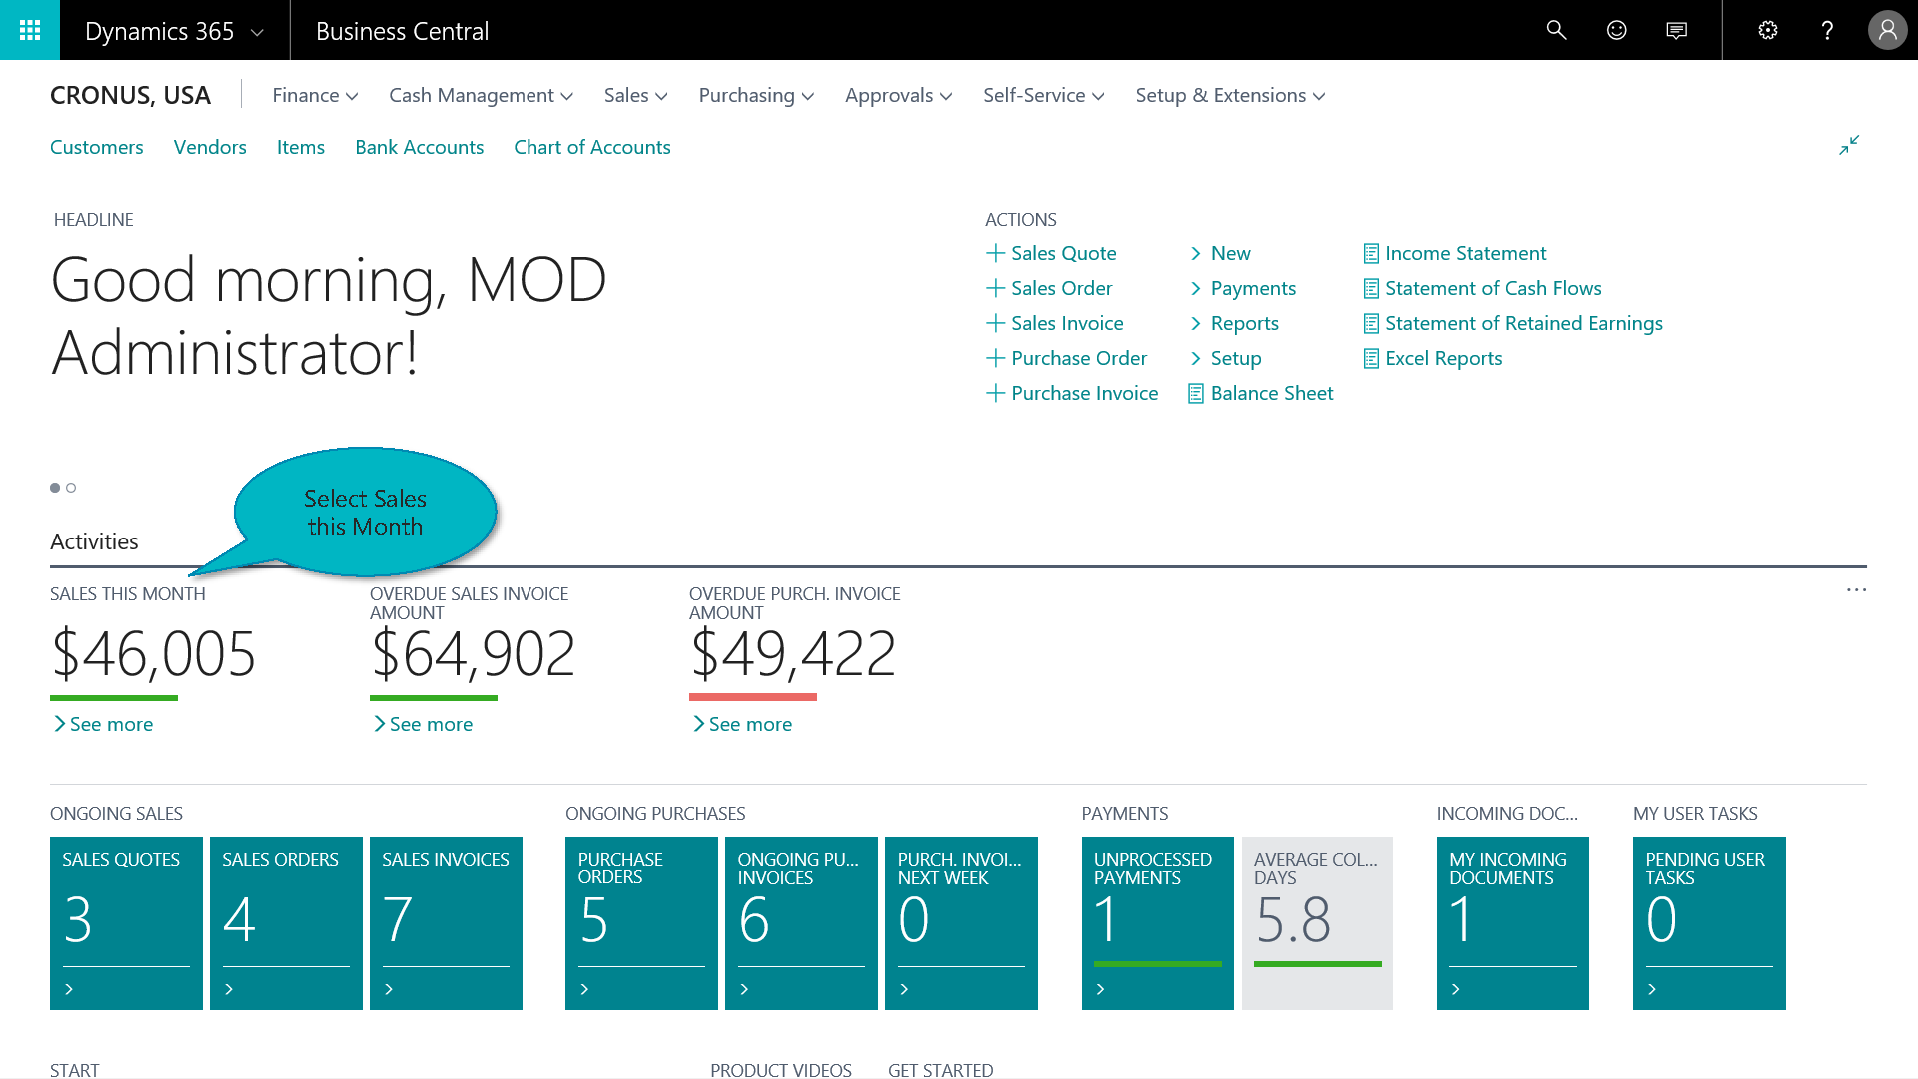Switch to the second headline dot
Screen dimensions: 1918x1079
coord(71,488)
